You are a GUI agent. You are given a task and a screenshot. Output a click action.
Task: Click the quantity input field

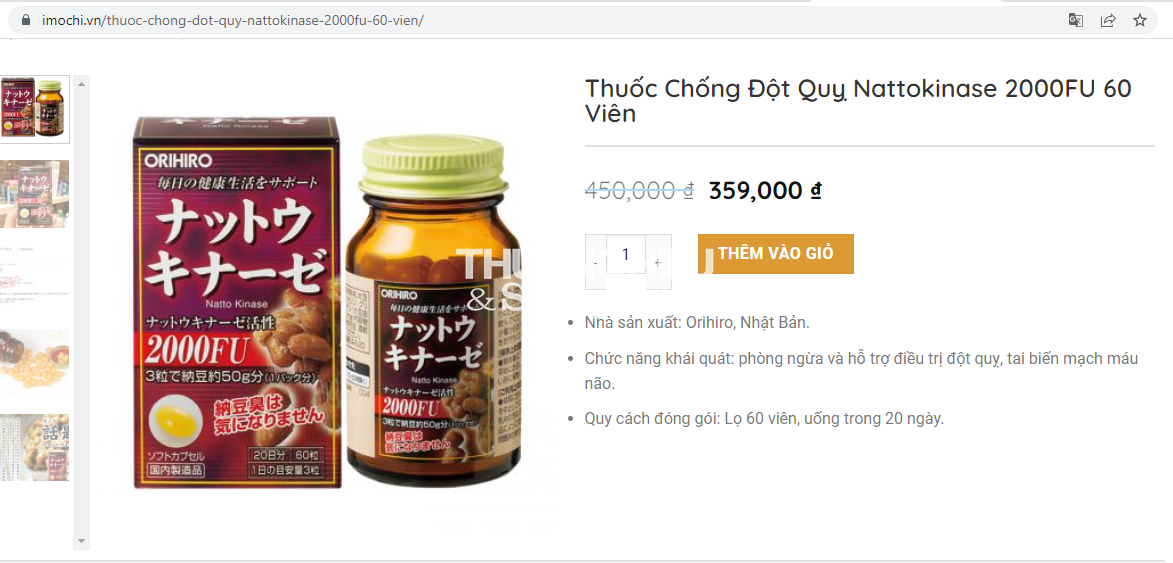point(625,254)
